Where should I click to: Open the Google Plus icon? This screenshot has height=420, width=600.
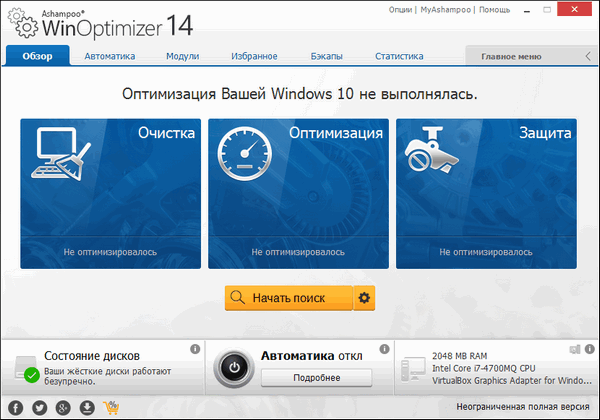(x=63, y=408)
